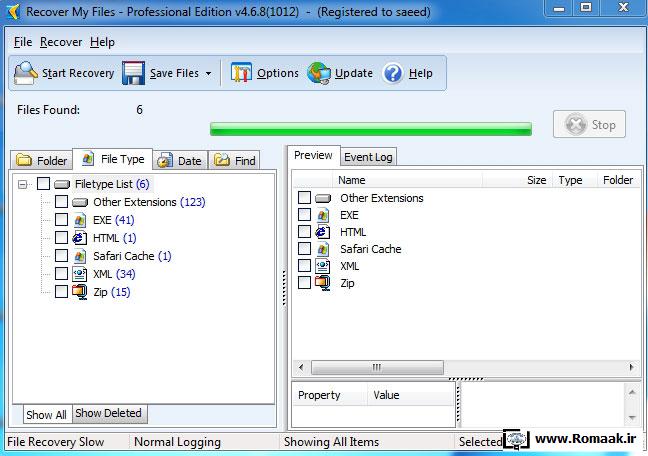
Task: Switch to the File Type tab
Action: (x=112, y=159)
